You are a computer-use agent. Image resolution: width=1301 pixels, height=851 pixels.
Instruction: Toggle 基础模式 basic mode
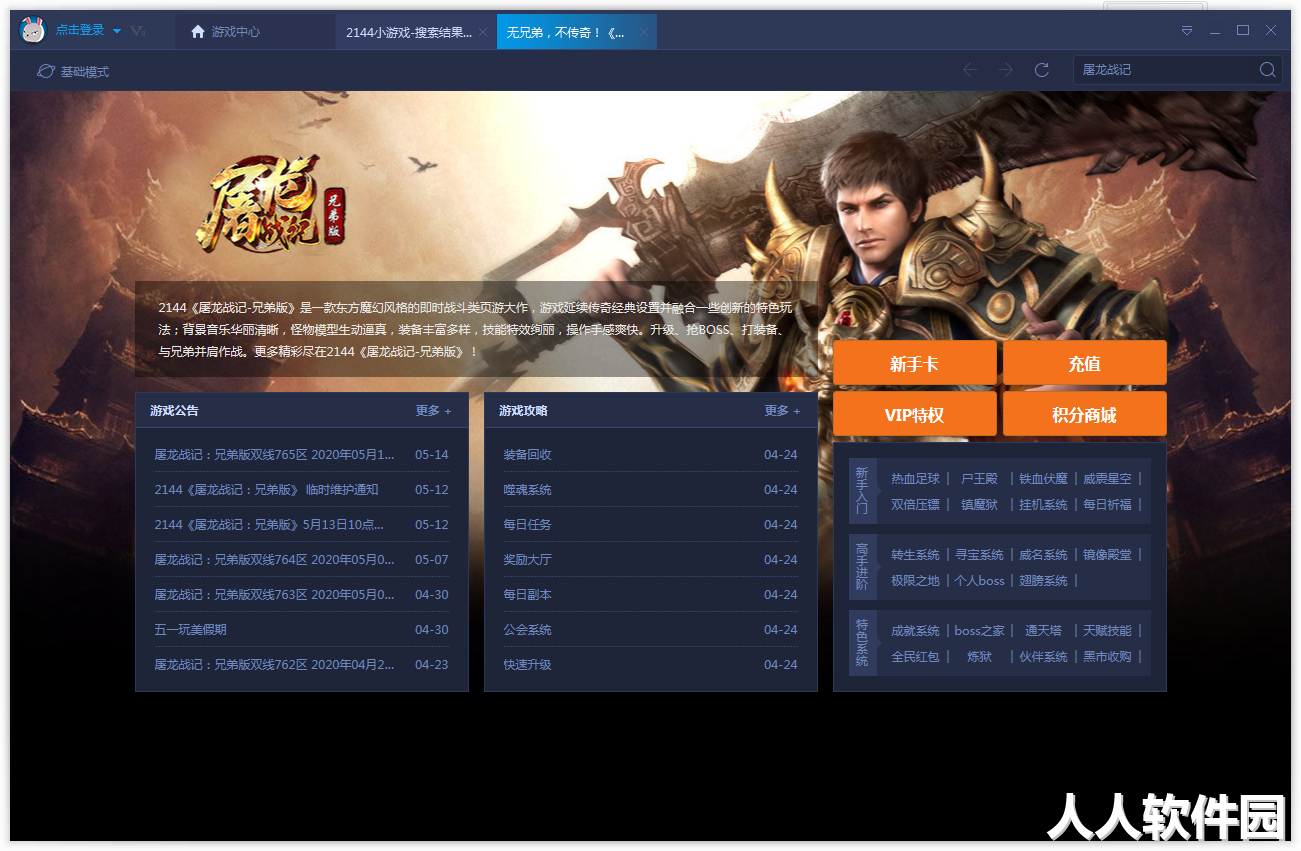coord(73,71)
